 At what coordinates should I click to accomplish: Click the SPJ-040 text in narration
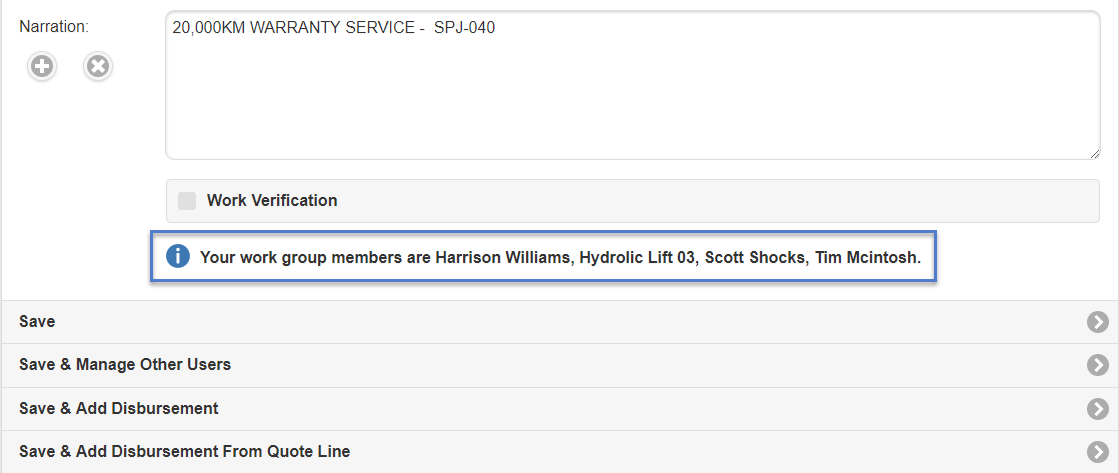[464, 28]
